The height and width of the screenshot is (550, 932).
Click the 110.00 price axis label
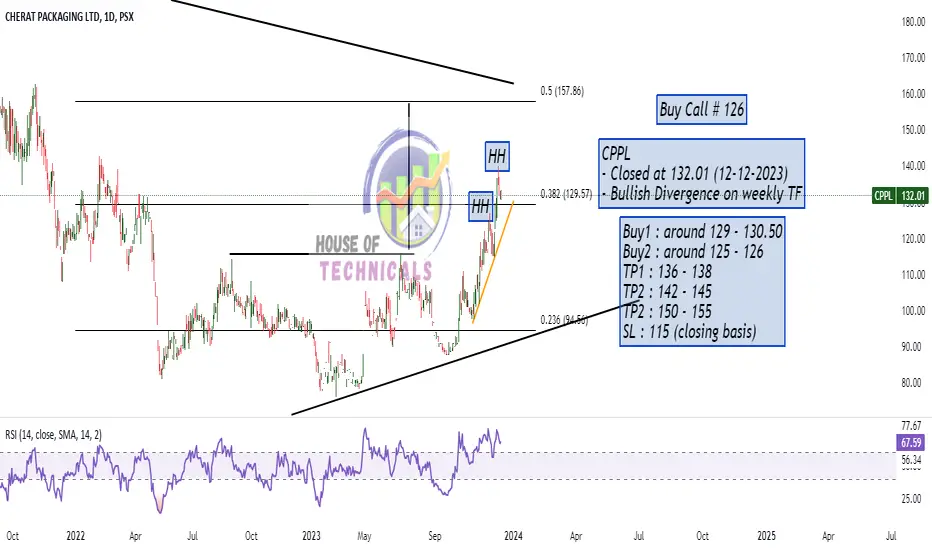[x=913, y=275]
